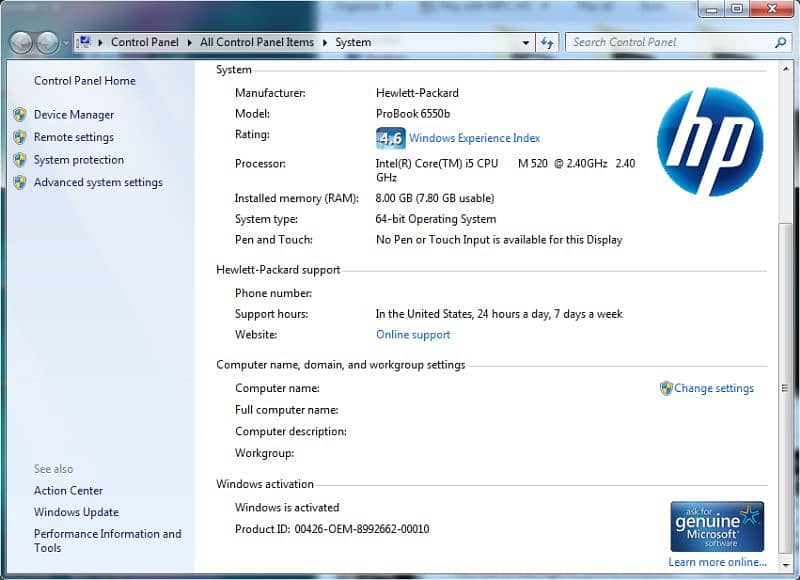Open Advanced system settings
Viewport: 800px width, 580px height.
tap(97, 183)
